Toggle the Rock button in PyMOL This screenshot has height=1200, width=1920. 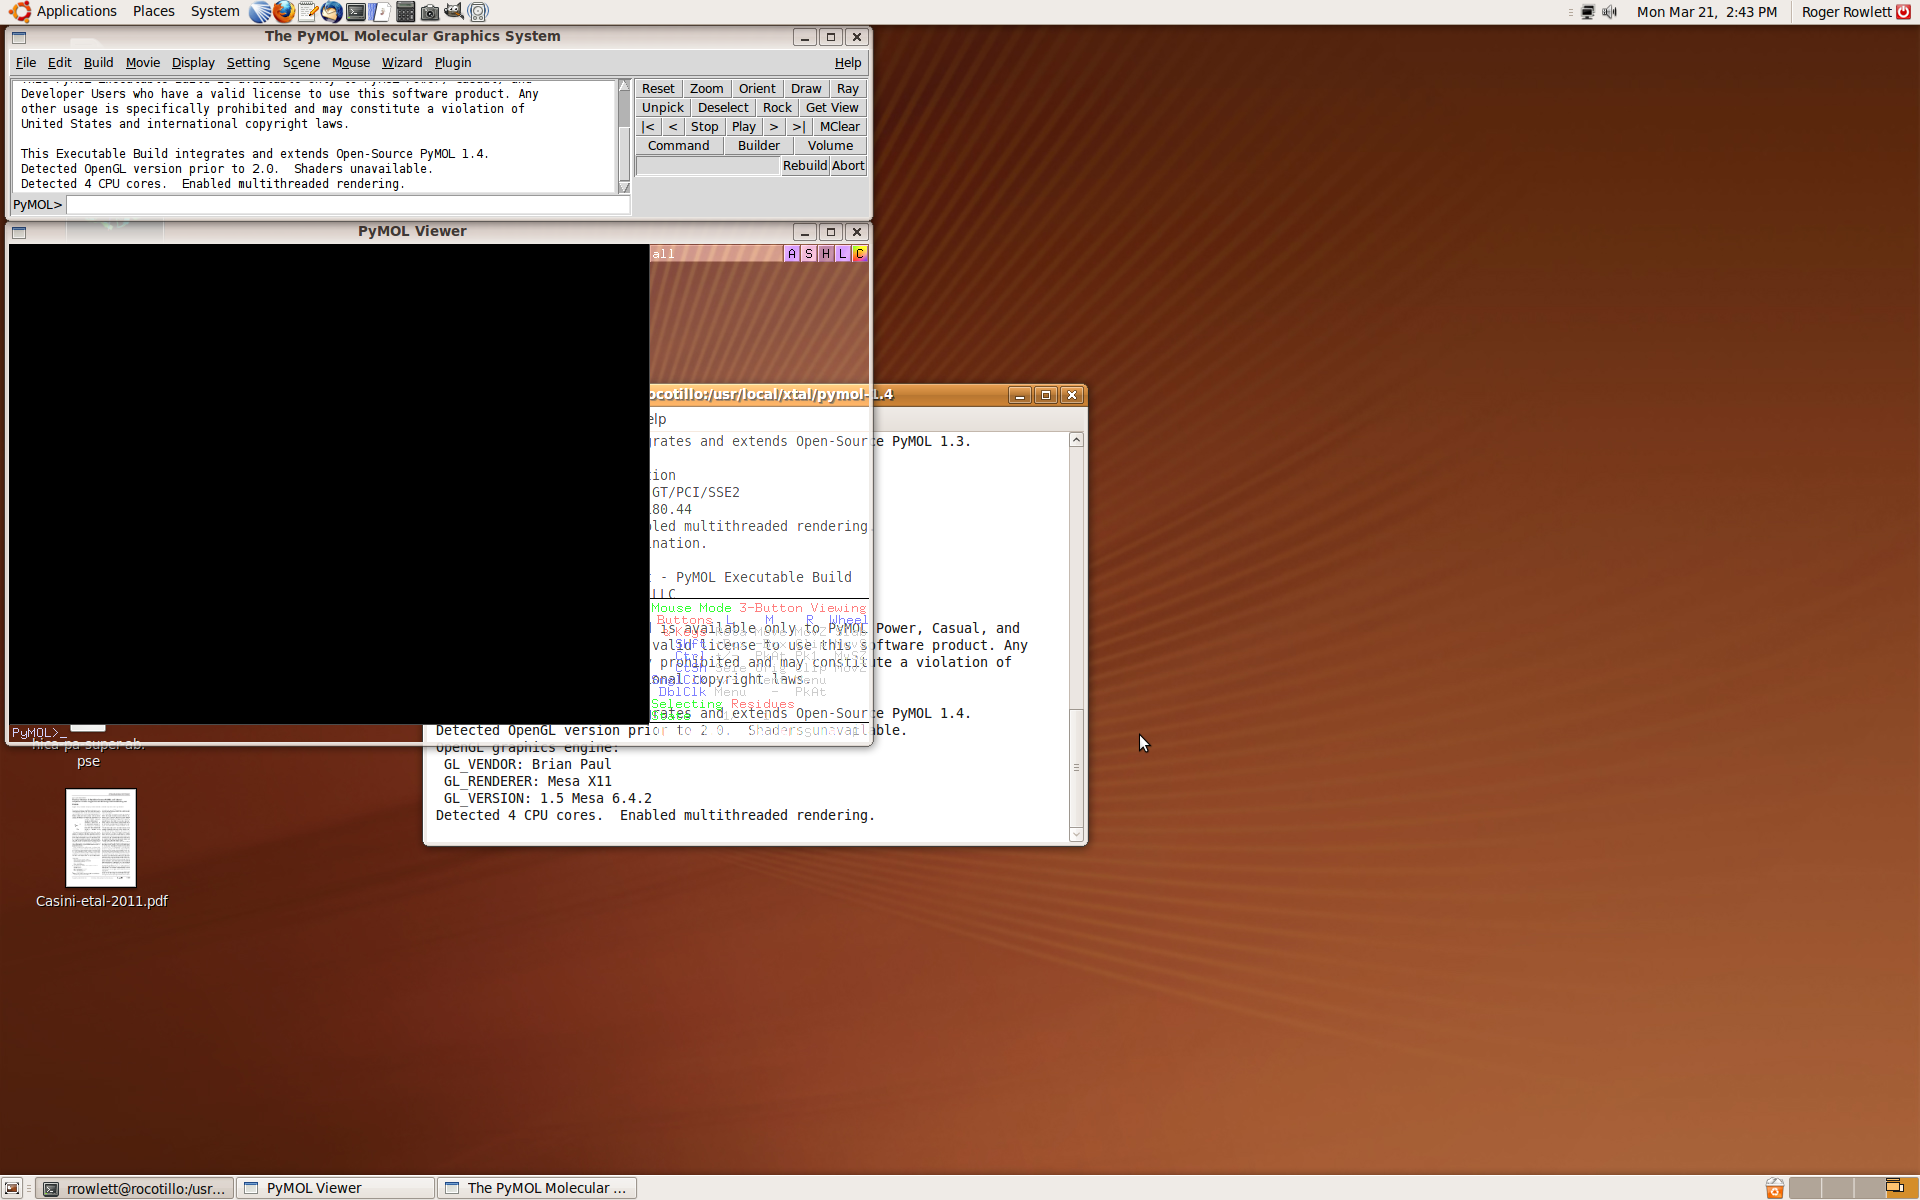(x=776, y=108)
